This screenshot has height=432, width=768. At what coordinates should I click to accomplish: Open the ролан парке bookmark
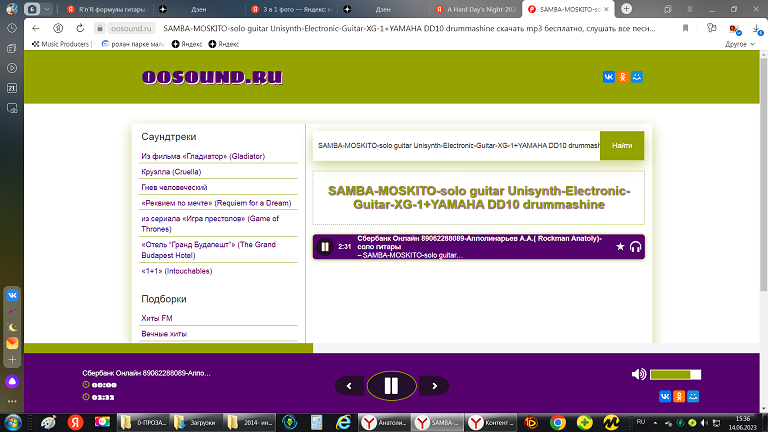[x=133, y=44]
